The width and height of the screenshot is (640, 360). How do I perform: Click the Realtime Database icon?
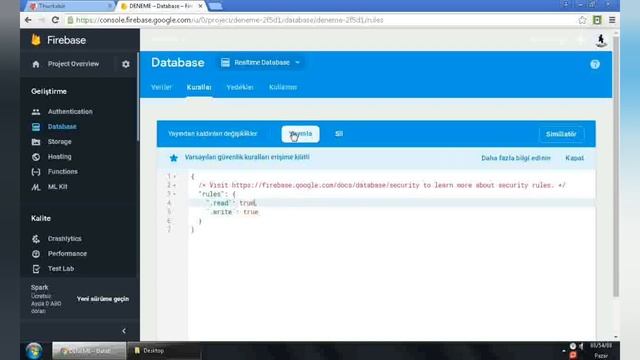tap(225, 62)
